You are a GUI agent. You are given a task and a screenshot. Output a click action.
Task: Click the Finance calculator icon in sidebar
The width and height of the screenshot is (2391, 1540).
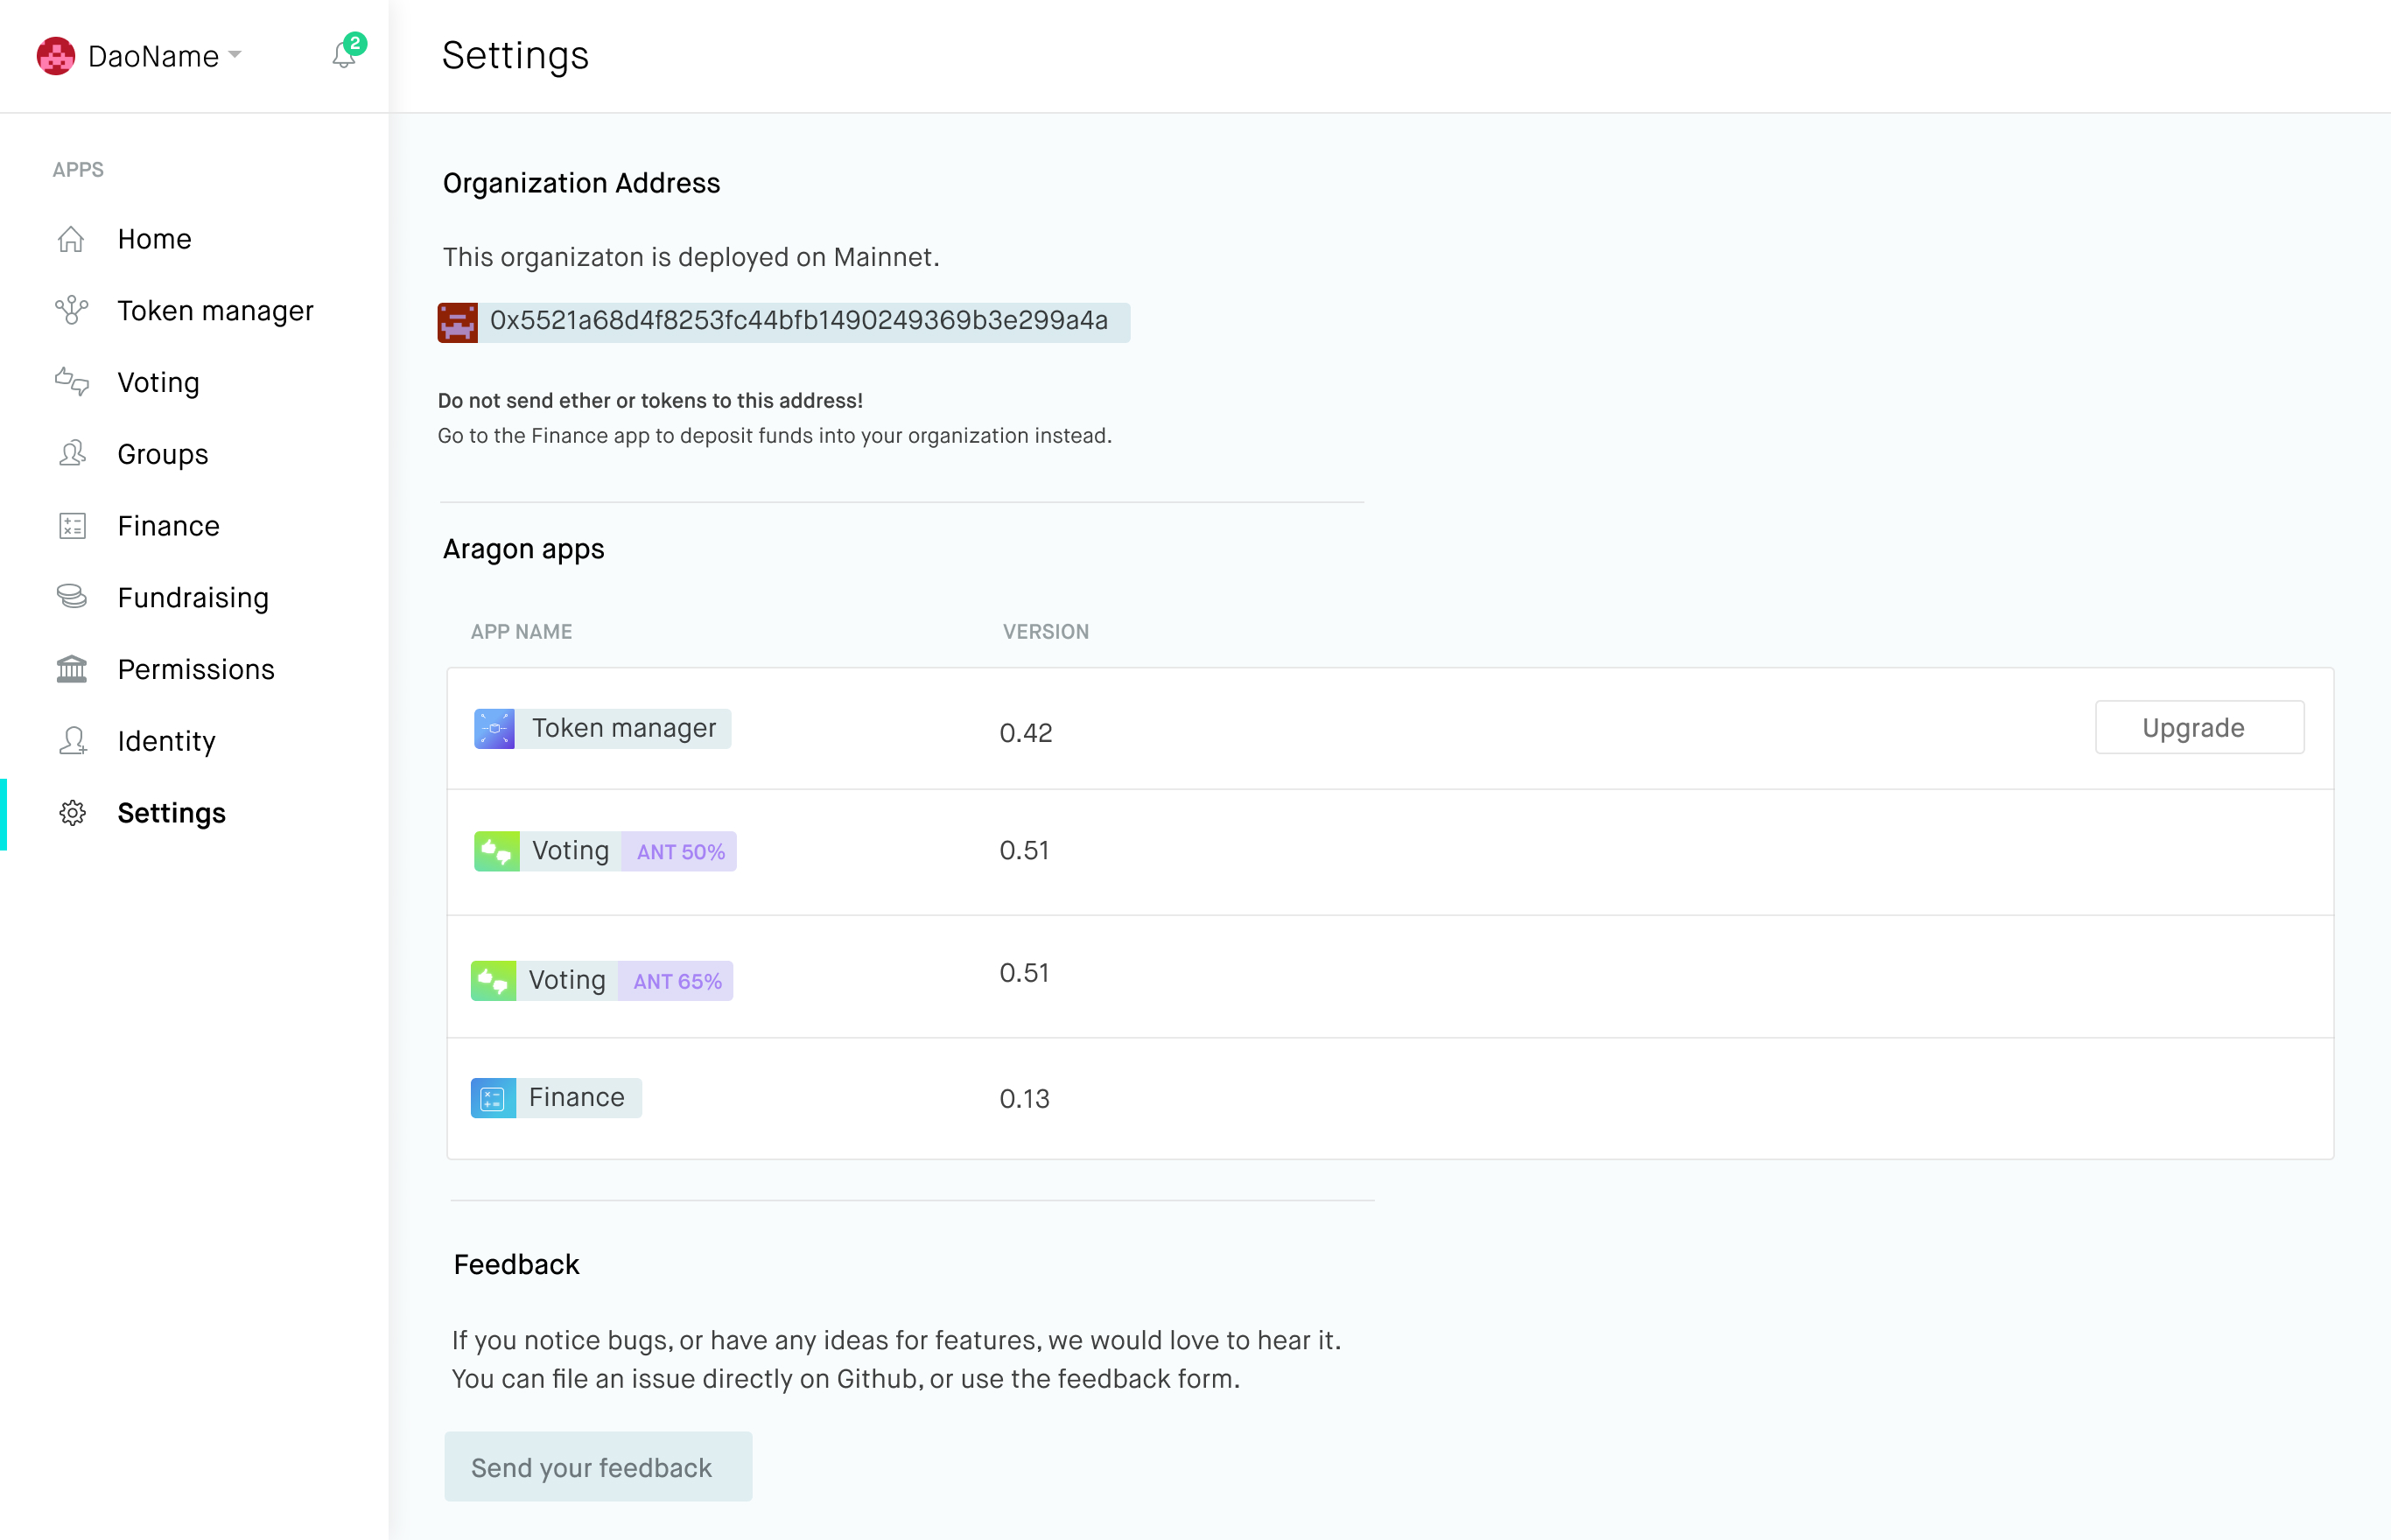[72, 526]
